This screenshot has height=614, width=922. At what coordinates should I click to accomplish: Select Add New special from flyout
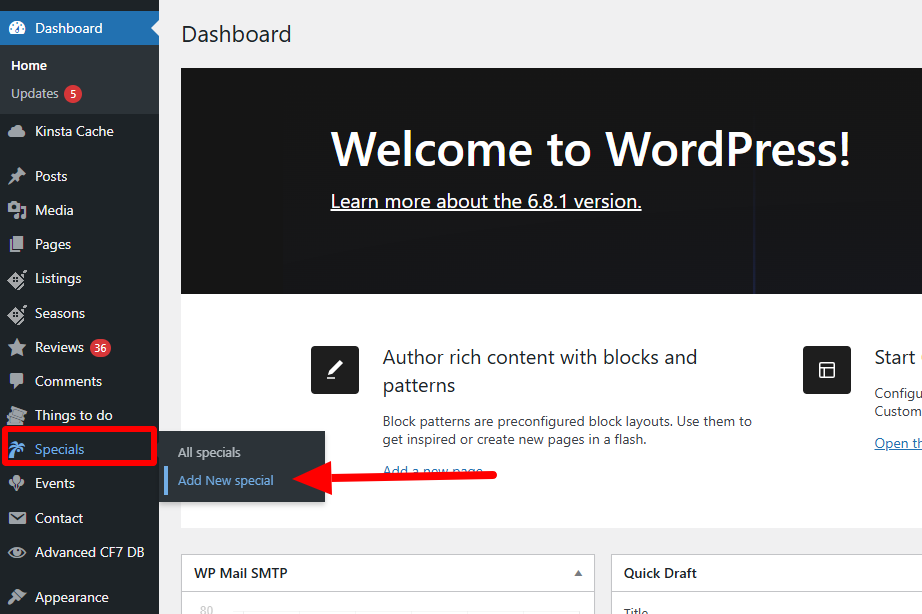pyautogui.click(x=226, y=480)
